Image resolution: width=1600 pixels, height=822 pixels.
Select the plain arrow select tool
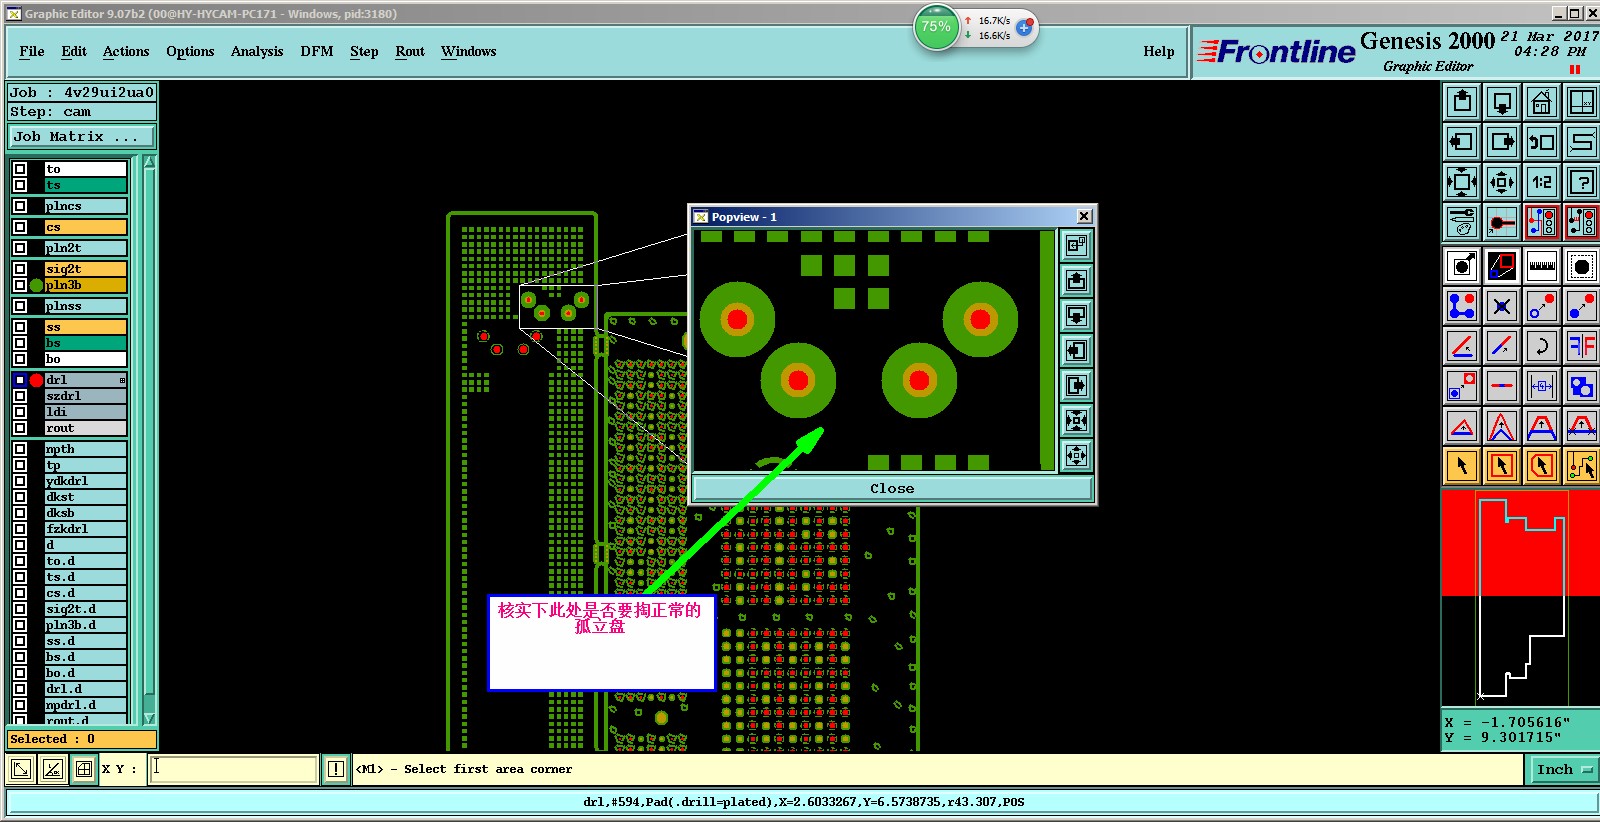(x=1462, y=466)
